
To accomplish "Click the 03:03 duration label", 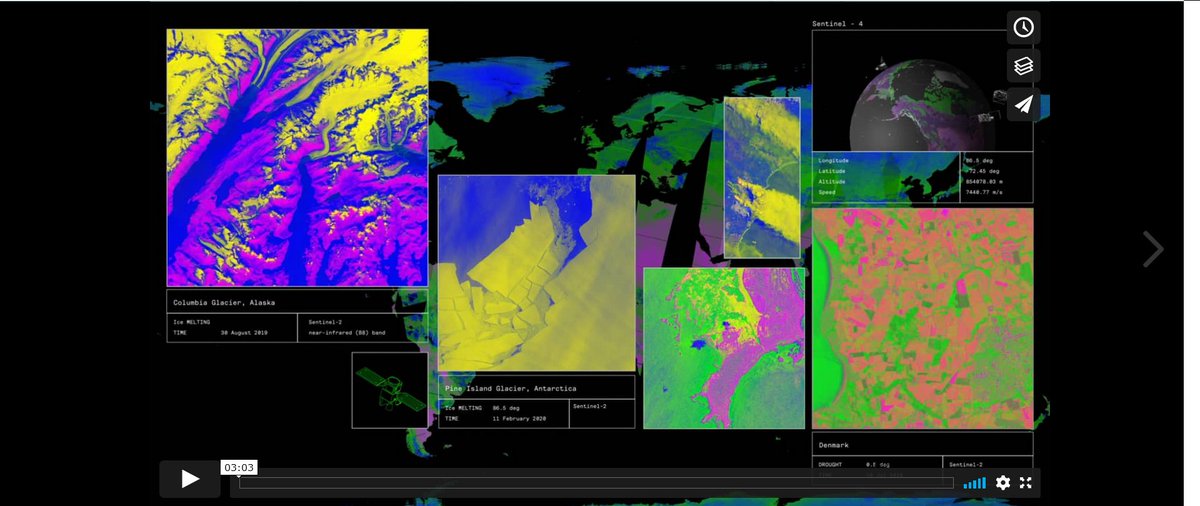I will (x=238, y=467).
